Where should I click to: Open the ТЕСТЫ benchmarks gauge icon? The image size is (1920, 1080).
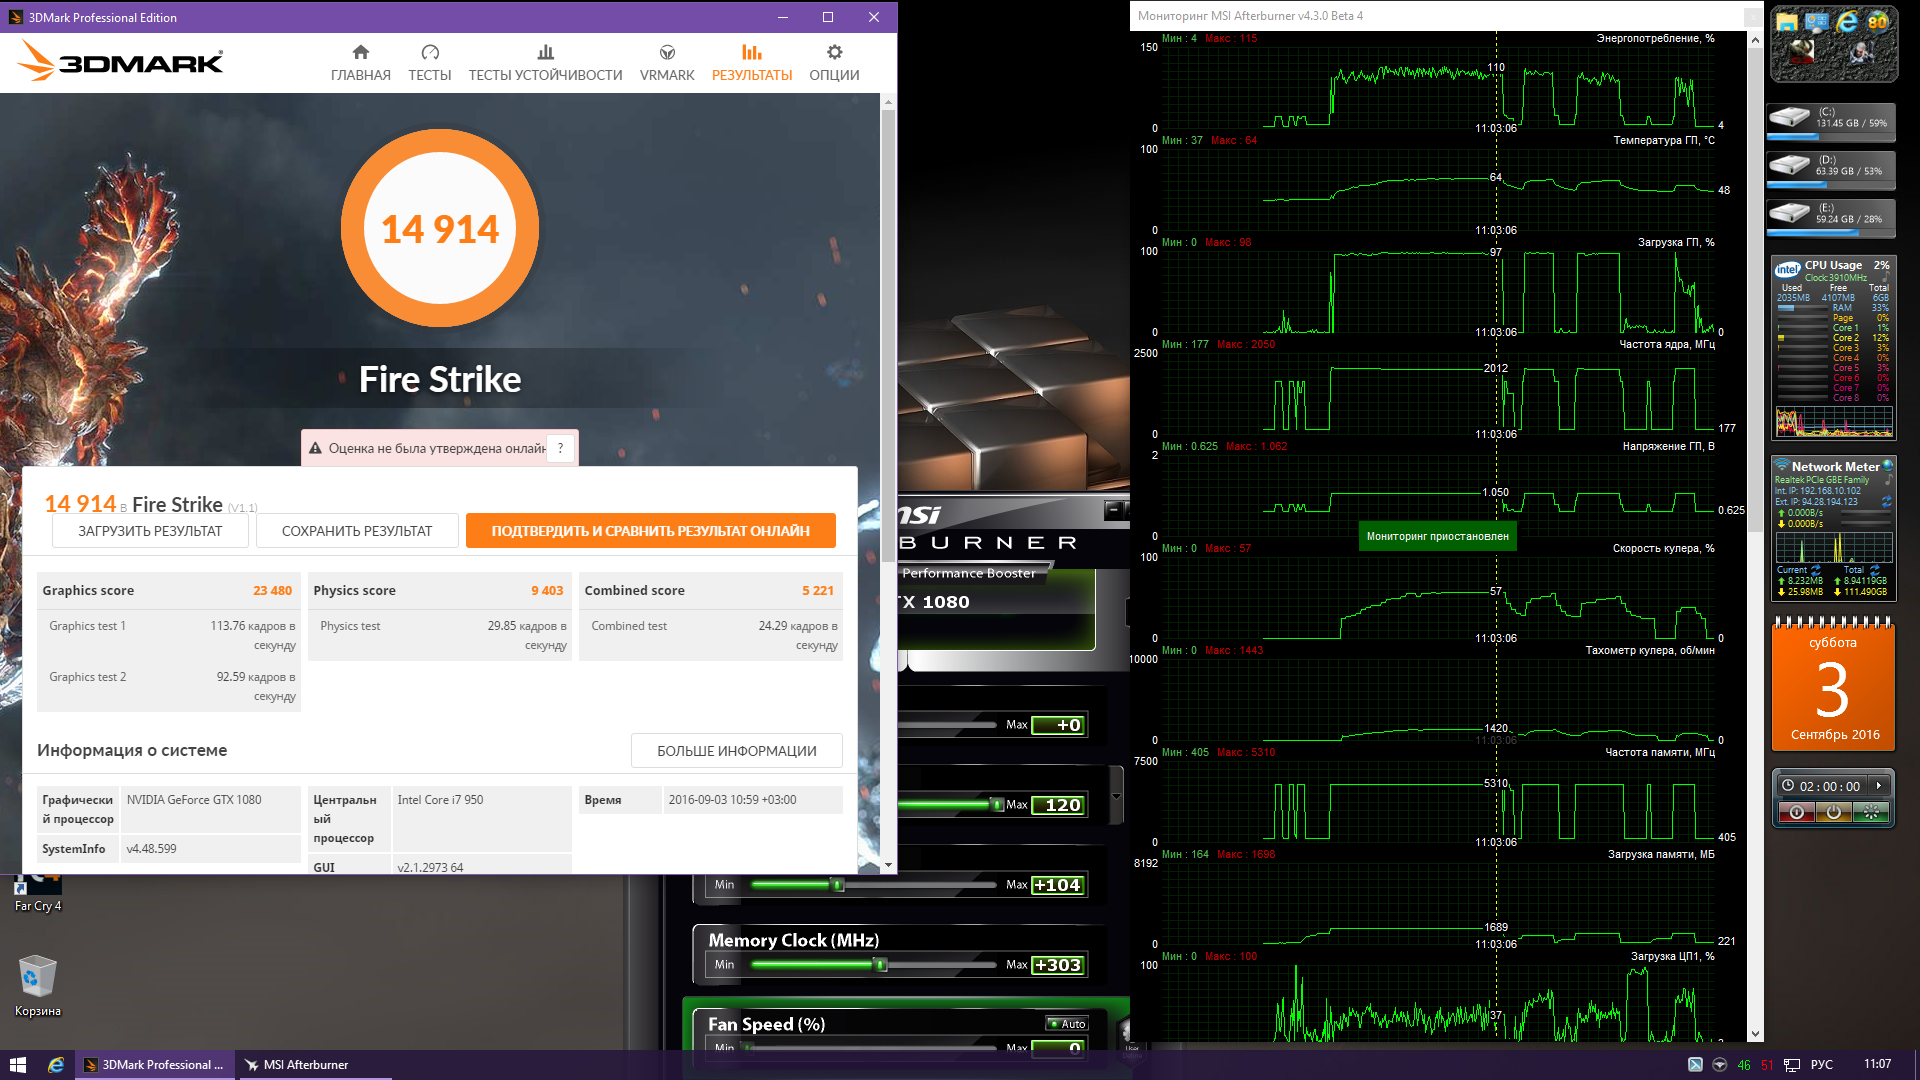tap(430, 53)
